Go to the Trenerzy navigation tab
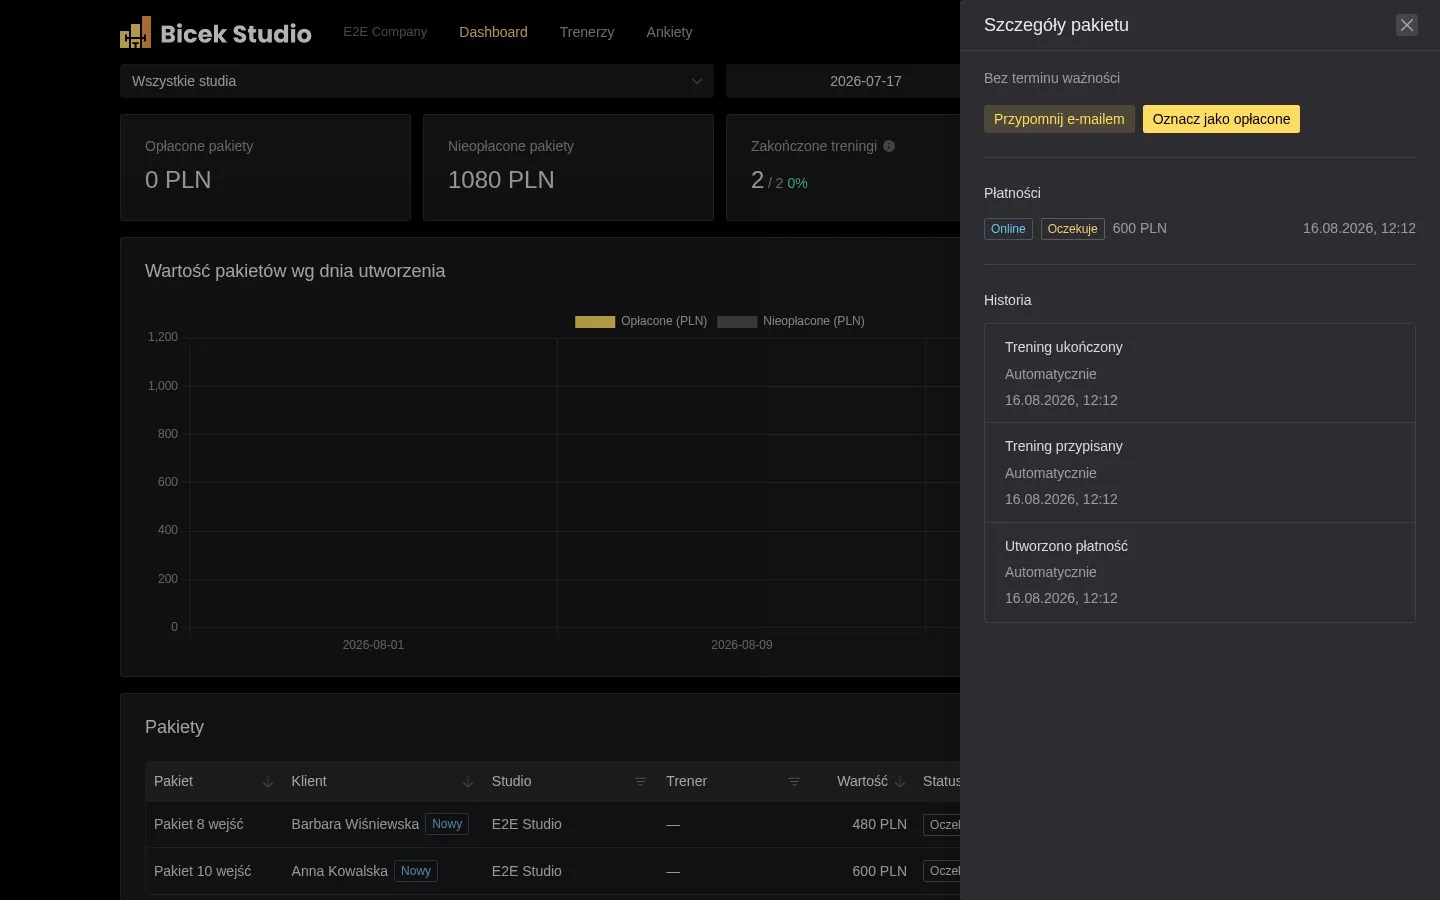The height and width of the screenshot is (900, 1440). [x=587, y=32]
